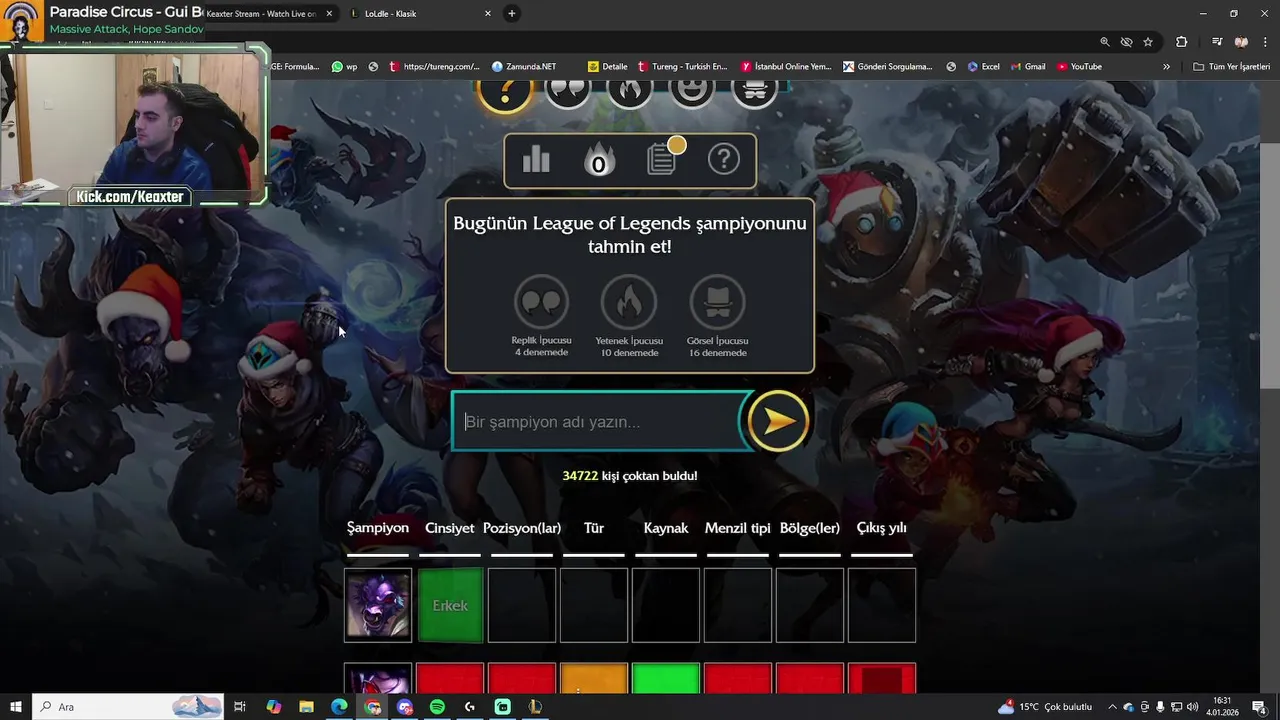Select the Replik İpucusu quote hint icon

point(541,302)
